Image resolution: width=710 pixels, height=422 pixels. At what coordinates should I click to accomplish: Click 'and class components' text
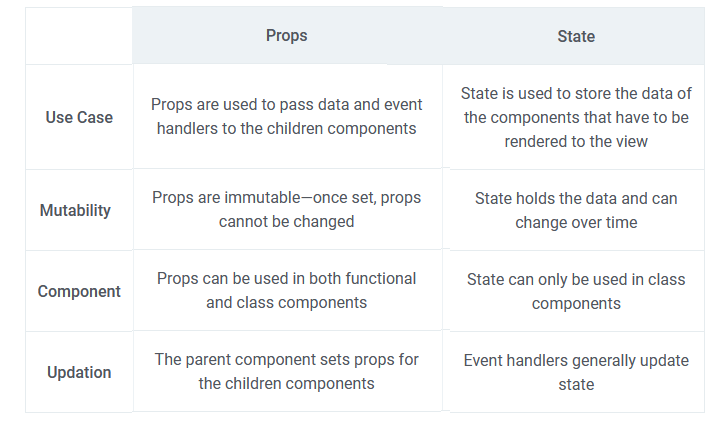[x=287, y=302]
